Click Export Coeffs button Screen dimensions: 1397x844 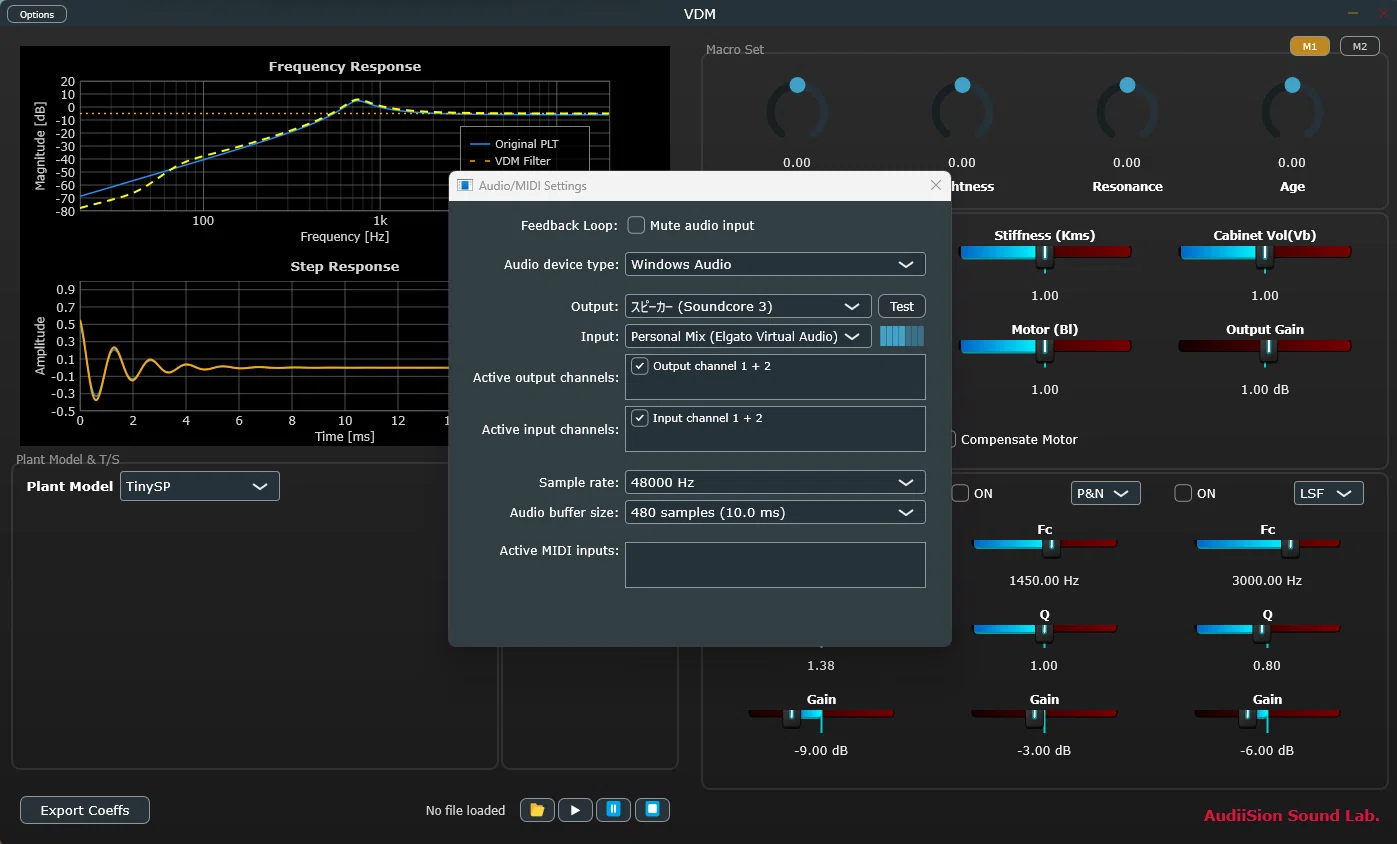click(85, 810)
